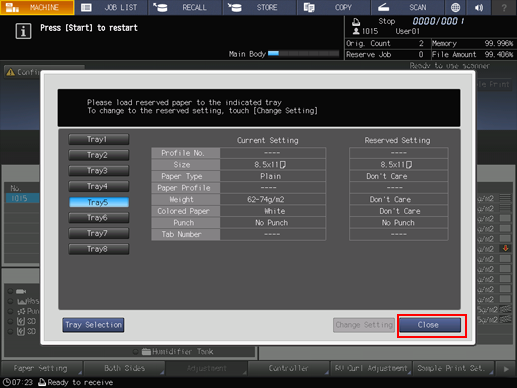
Task: Click the Tab Number row label
Action: (x=186, y=235)
